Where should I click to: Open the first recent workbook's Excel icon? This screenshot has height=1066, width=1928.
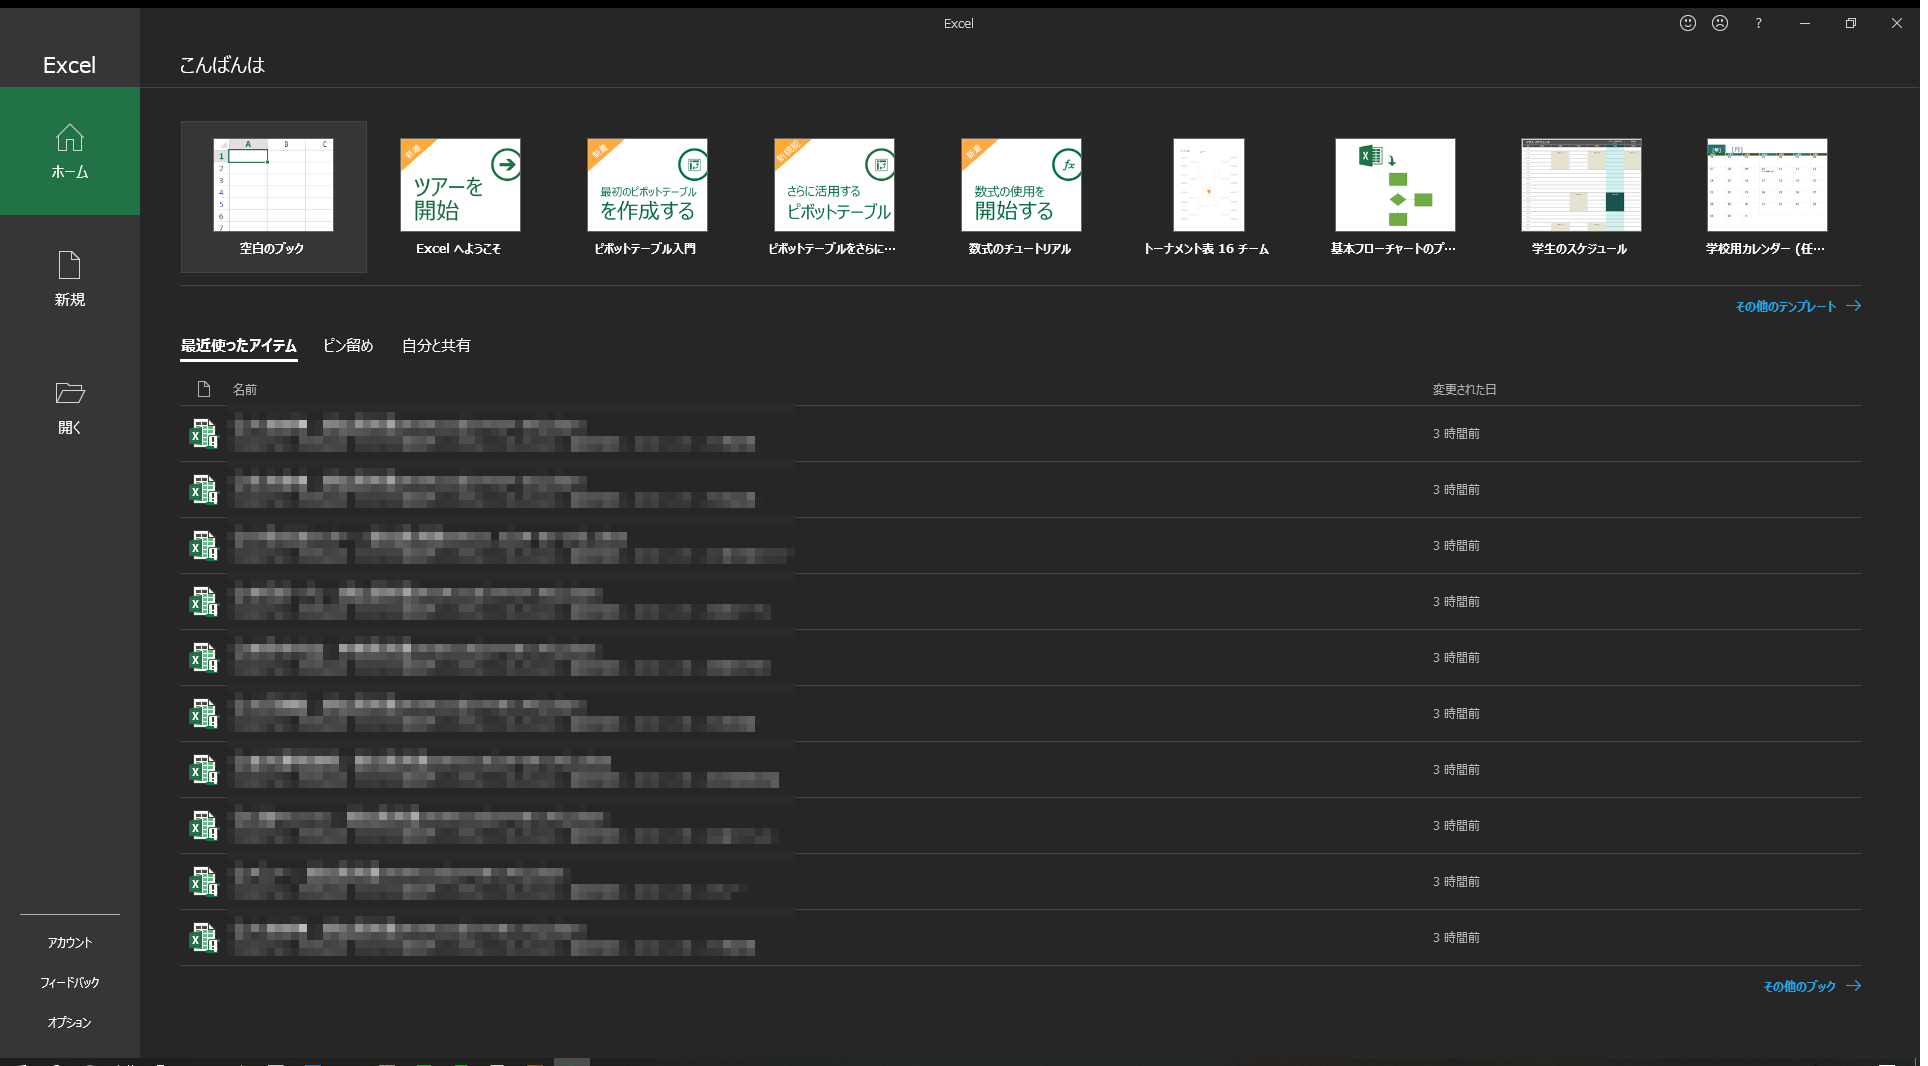coord(204,433)
